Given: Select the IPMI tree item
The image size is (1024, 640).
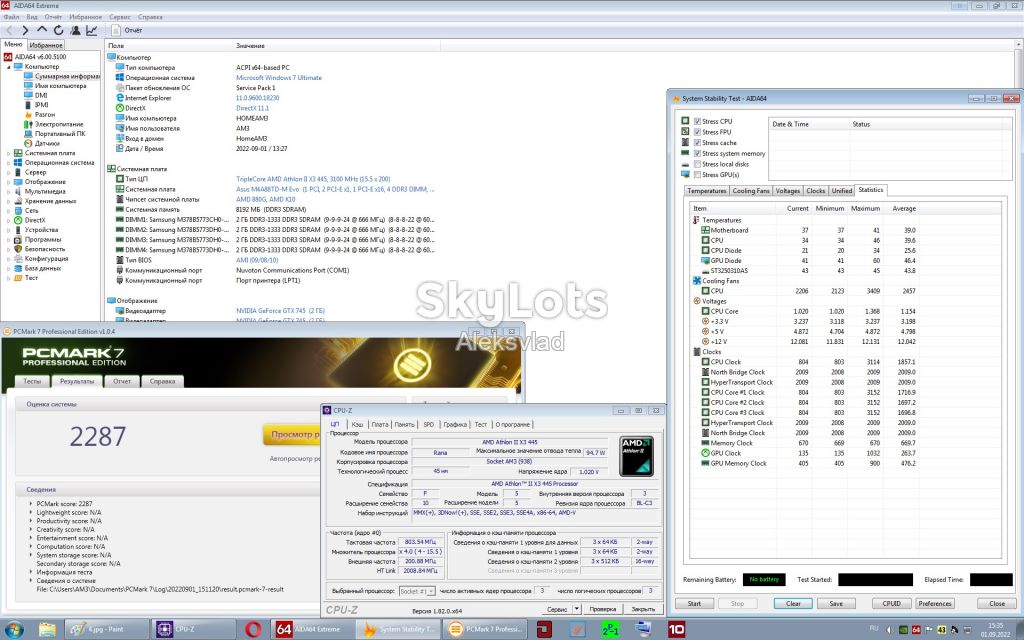Looking at the screenshot, I should pyautogui.click(x=36, y=104).
